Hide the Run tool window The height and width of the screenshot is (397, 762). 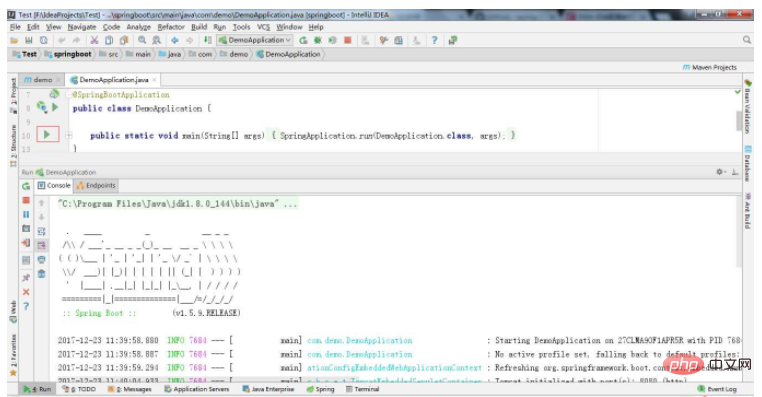[735, 172]
